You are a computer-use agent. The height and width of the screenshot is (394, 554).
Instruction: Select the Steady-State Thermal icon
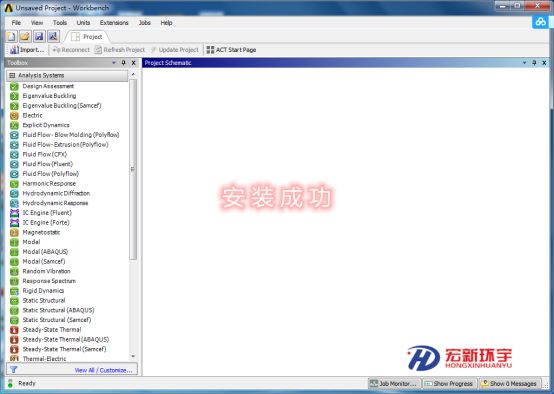click(x=14, y=330)
